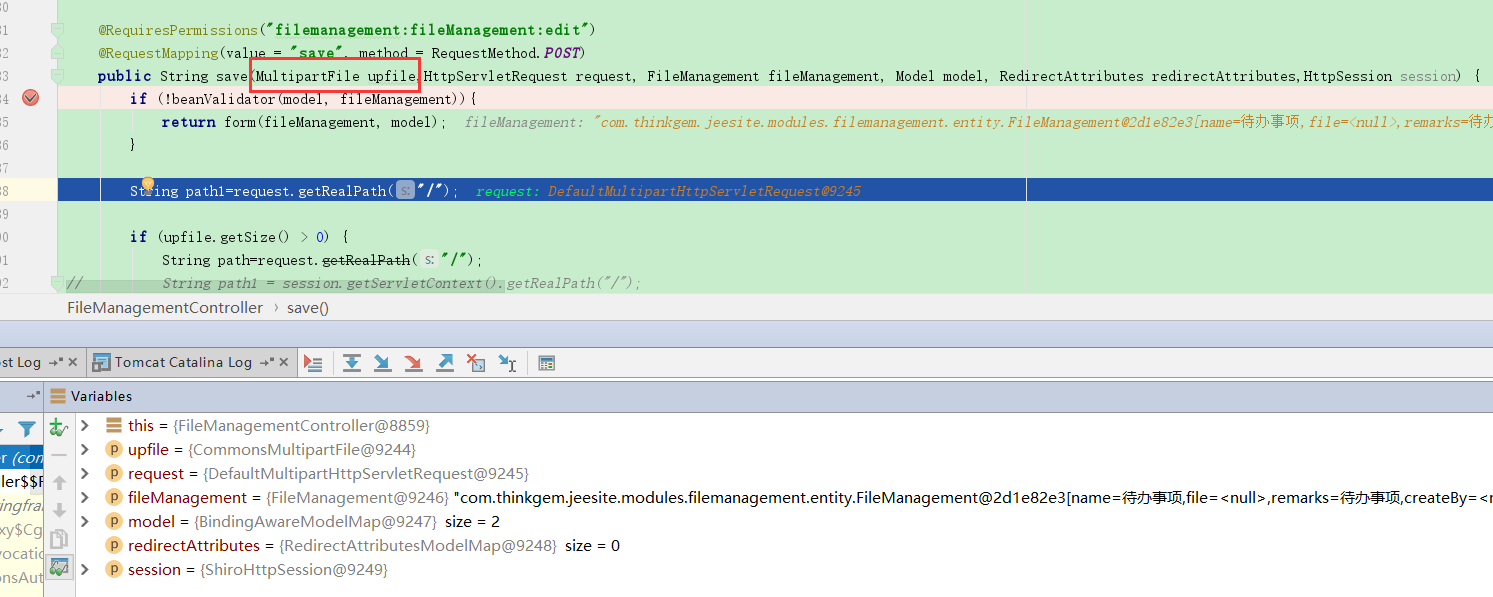Expand the 'fileManagement' variable node
This screenshot has width=1493, height=597.
85,498
